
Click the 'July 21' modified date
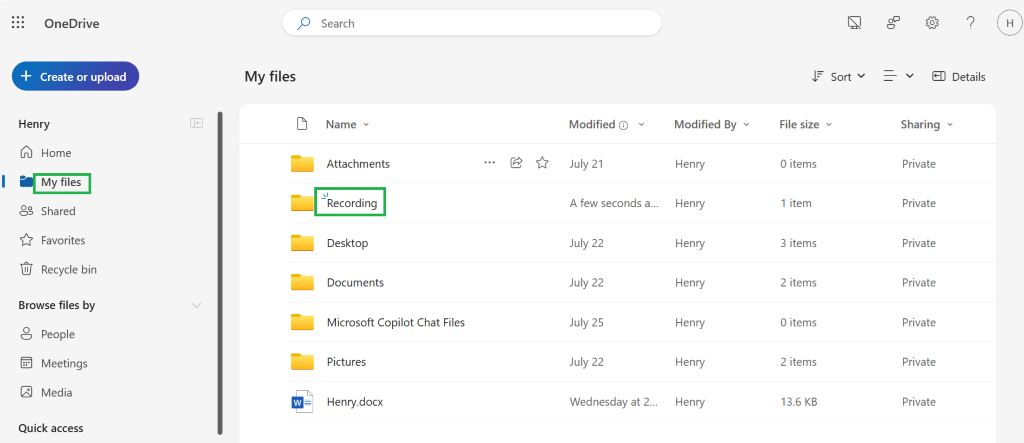pos(586,163)
